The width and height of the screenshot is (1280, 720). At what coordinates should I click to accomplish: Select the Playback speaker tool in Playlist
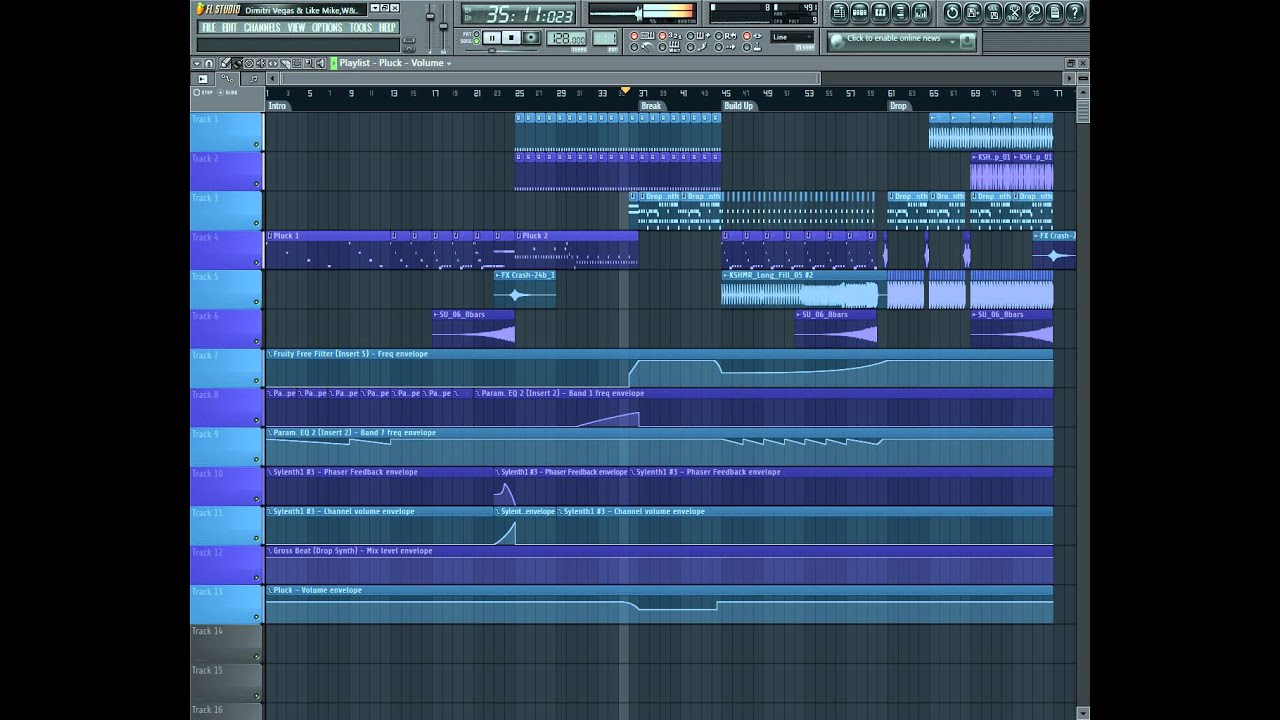point(321,63)
